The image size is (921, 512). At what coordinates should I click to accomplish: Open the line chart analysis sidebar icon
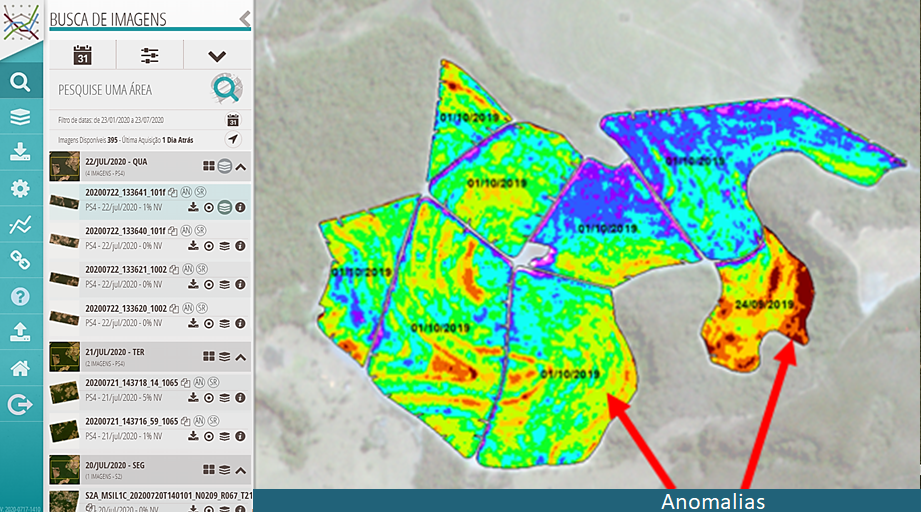tap(20, 225)
